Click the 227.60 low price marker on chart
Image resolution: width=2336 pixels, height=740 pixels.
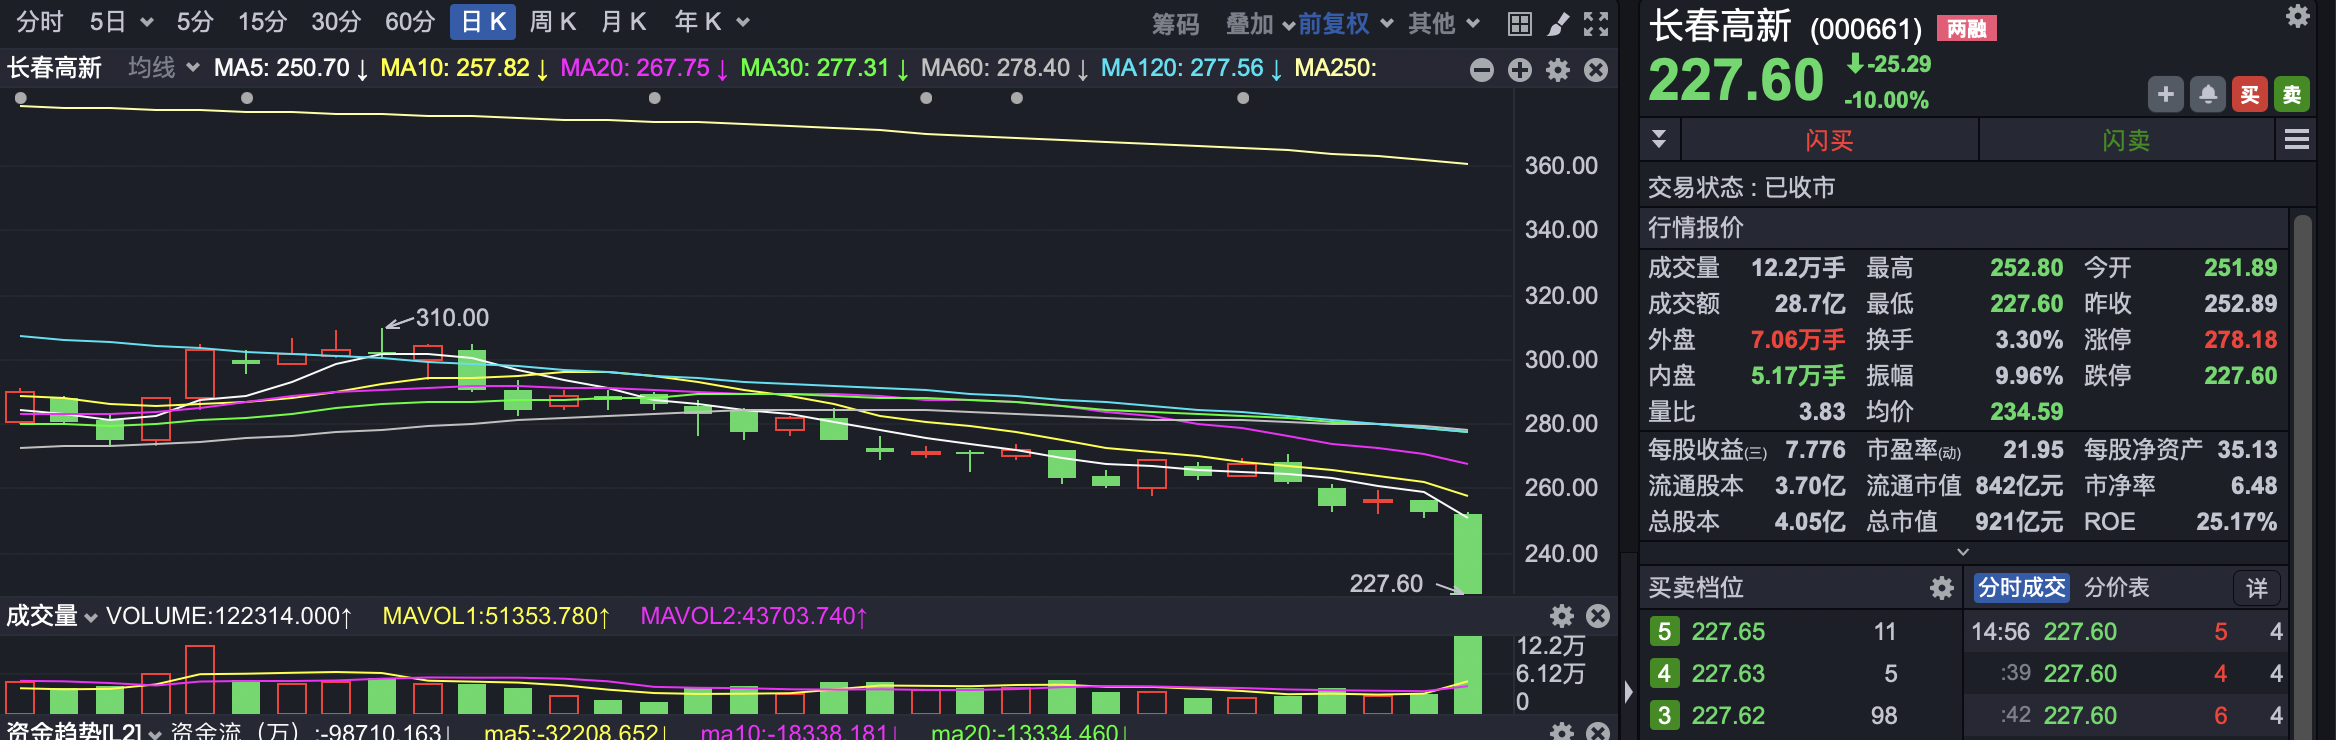click(x=1386, y=584)
